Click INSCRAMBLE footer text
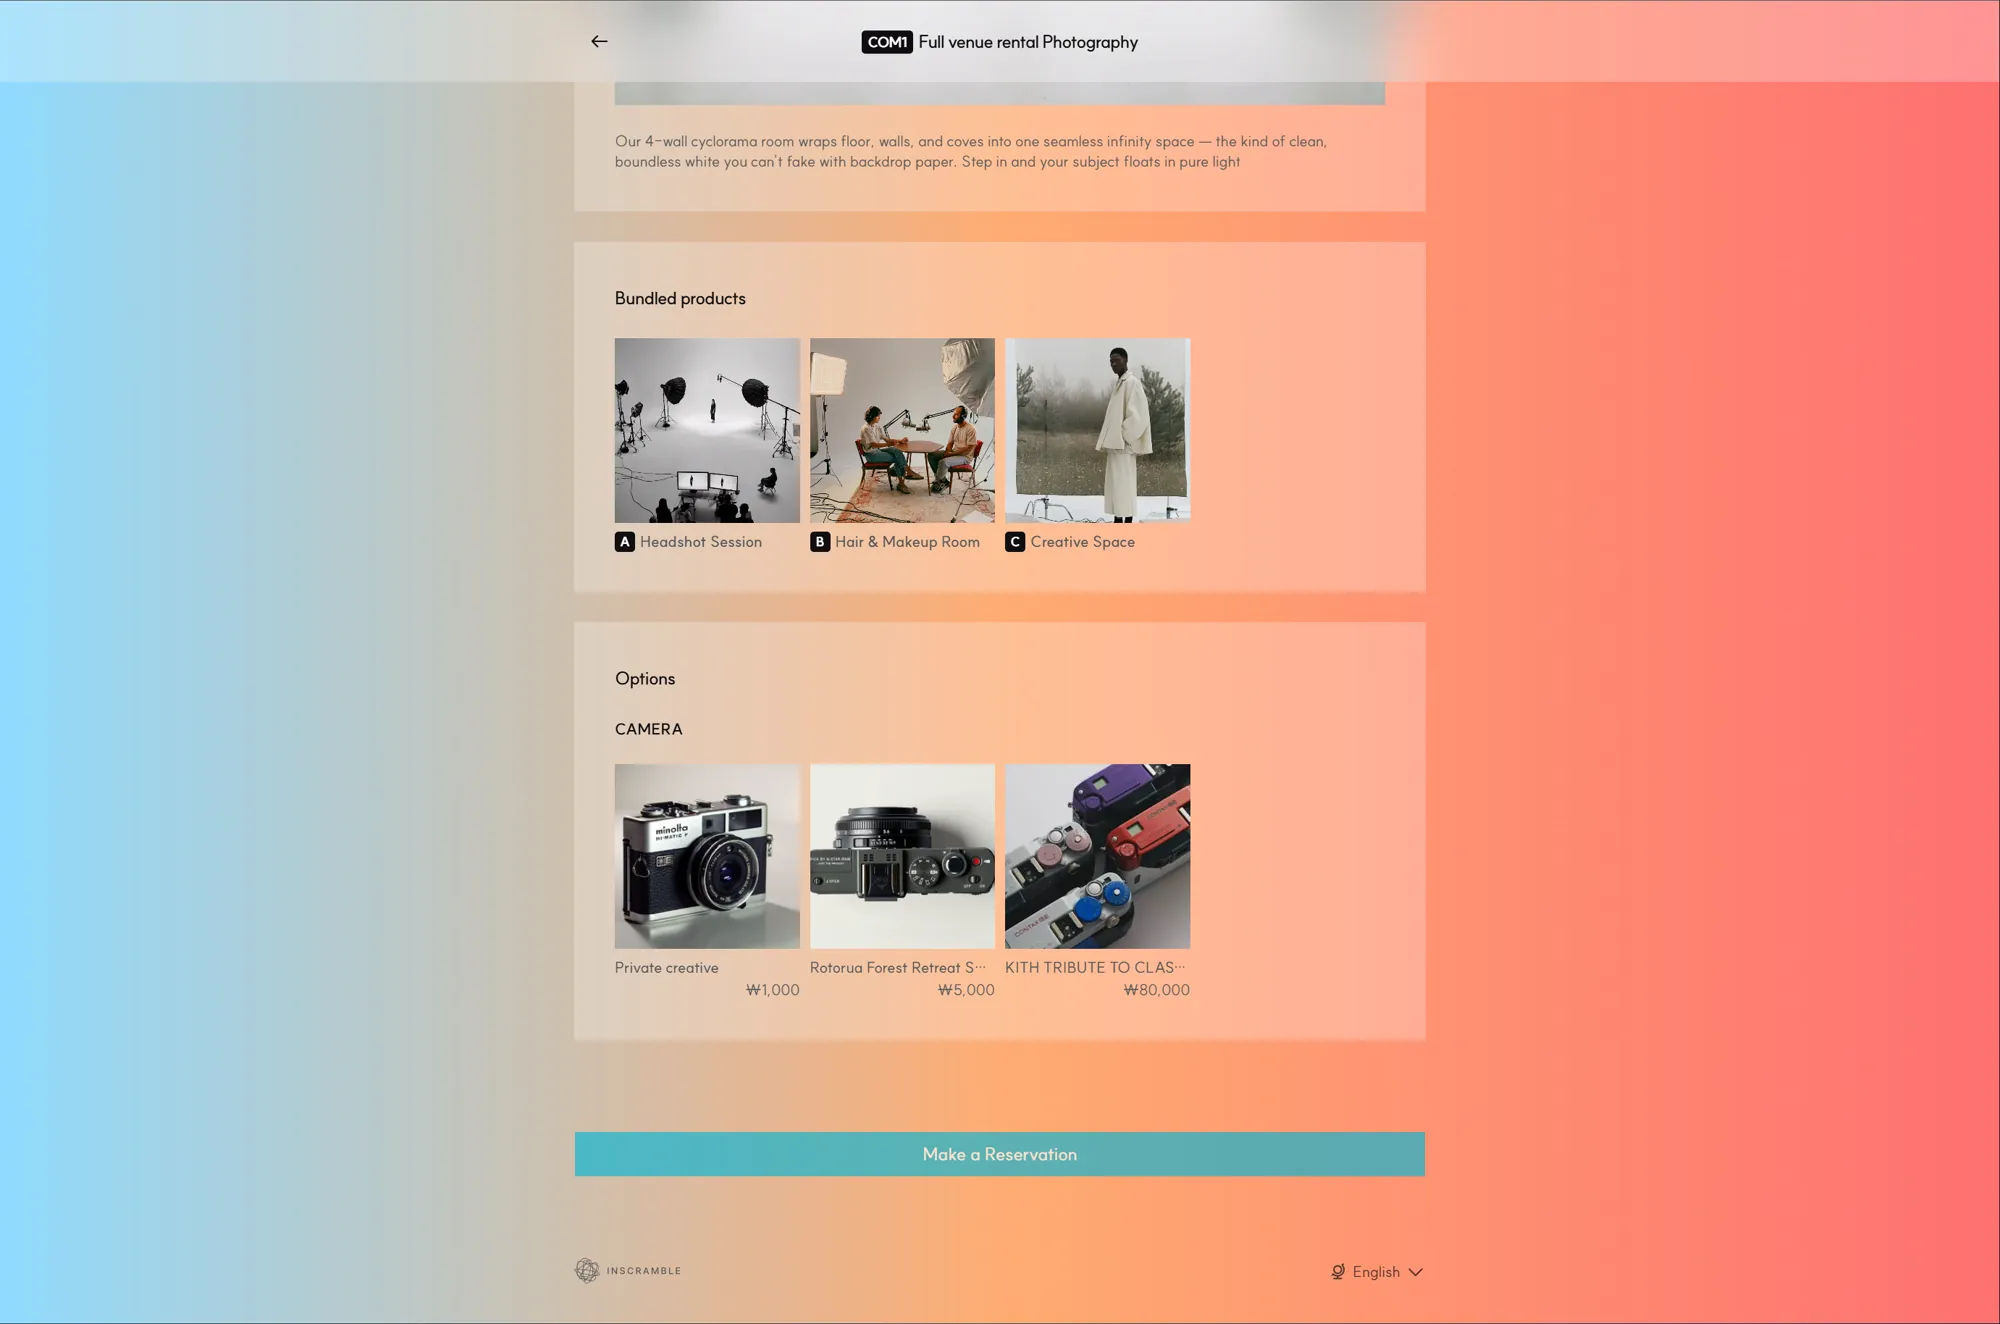Screen dimensions: 2000x1324 (x=643, y=1271)
